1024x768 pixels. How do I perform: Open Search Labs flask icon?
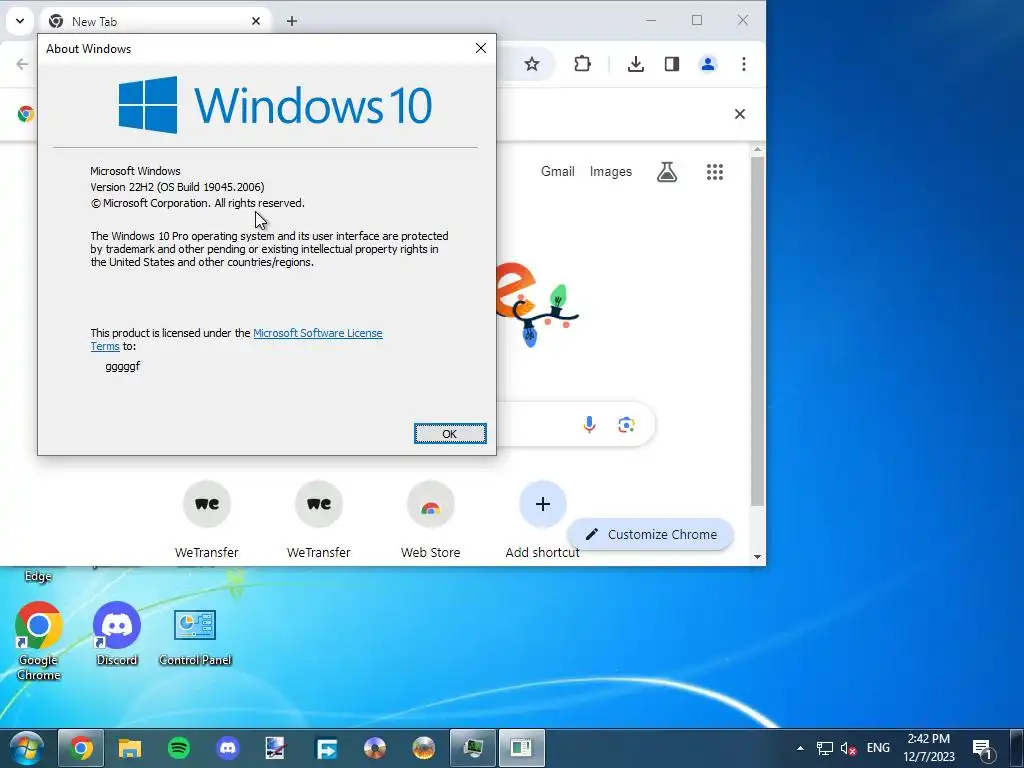pyautogui.click(x=667, y=172)
